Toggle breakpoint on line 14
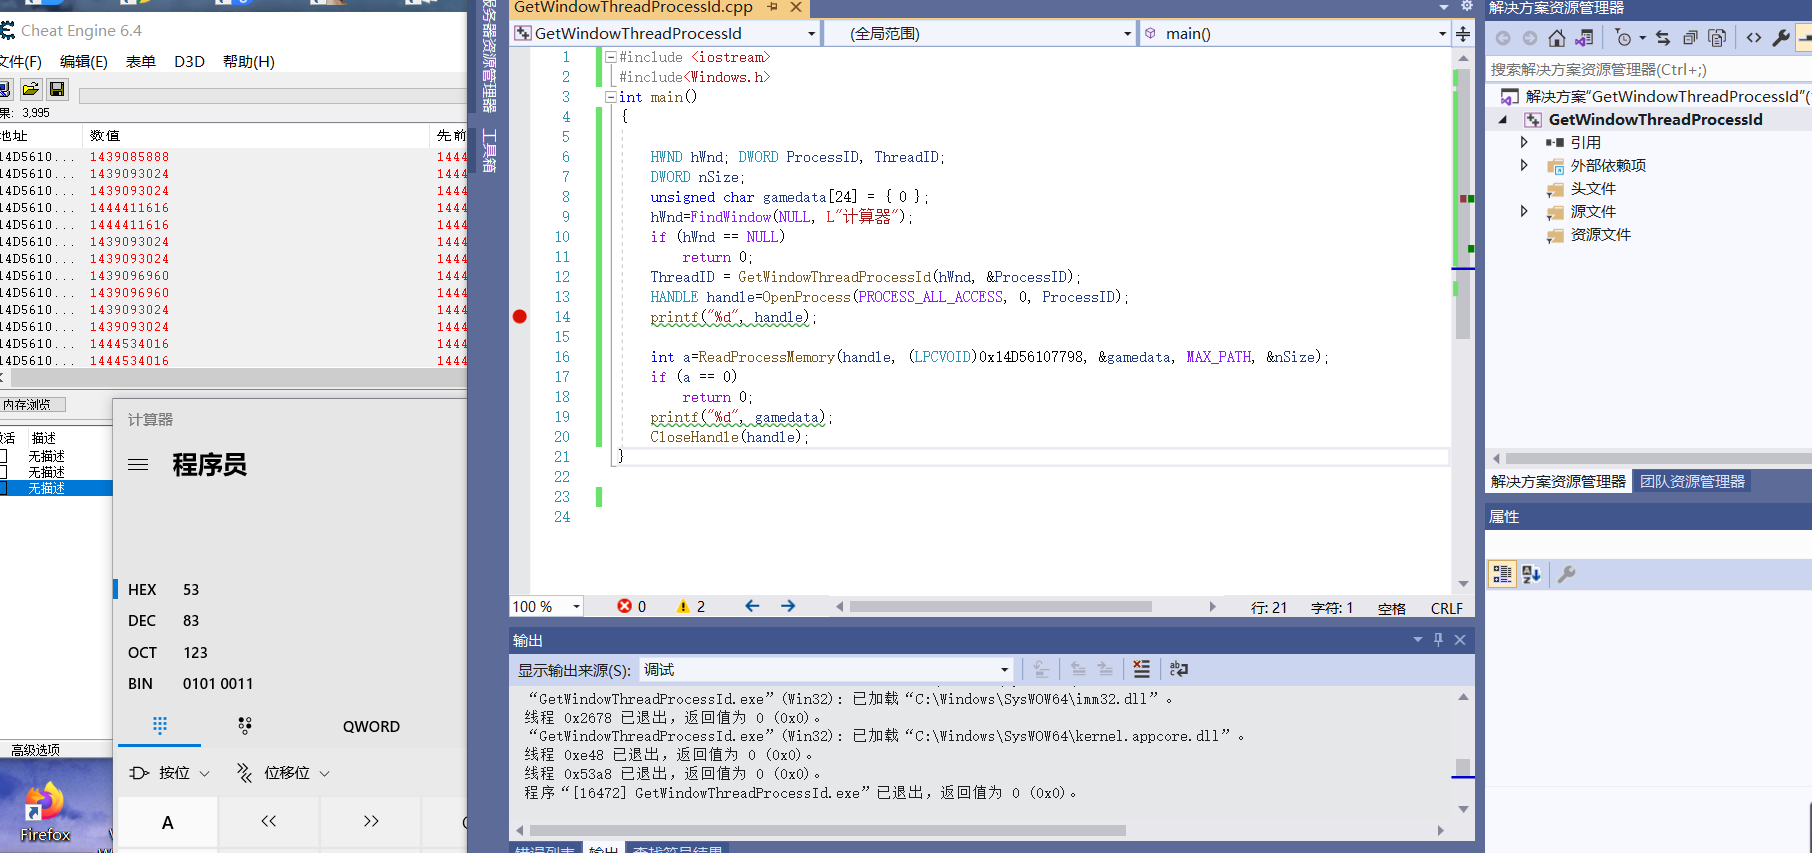 coord(520,317)
